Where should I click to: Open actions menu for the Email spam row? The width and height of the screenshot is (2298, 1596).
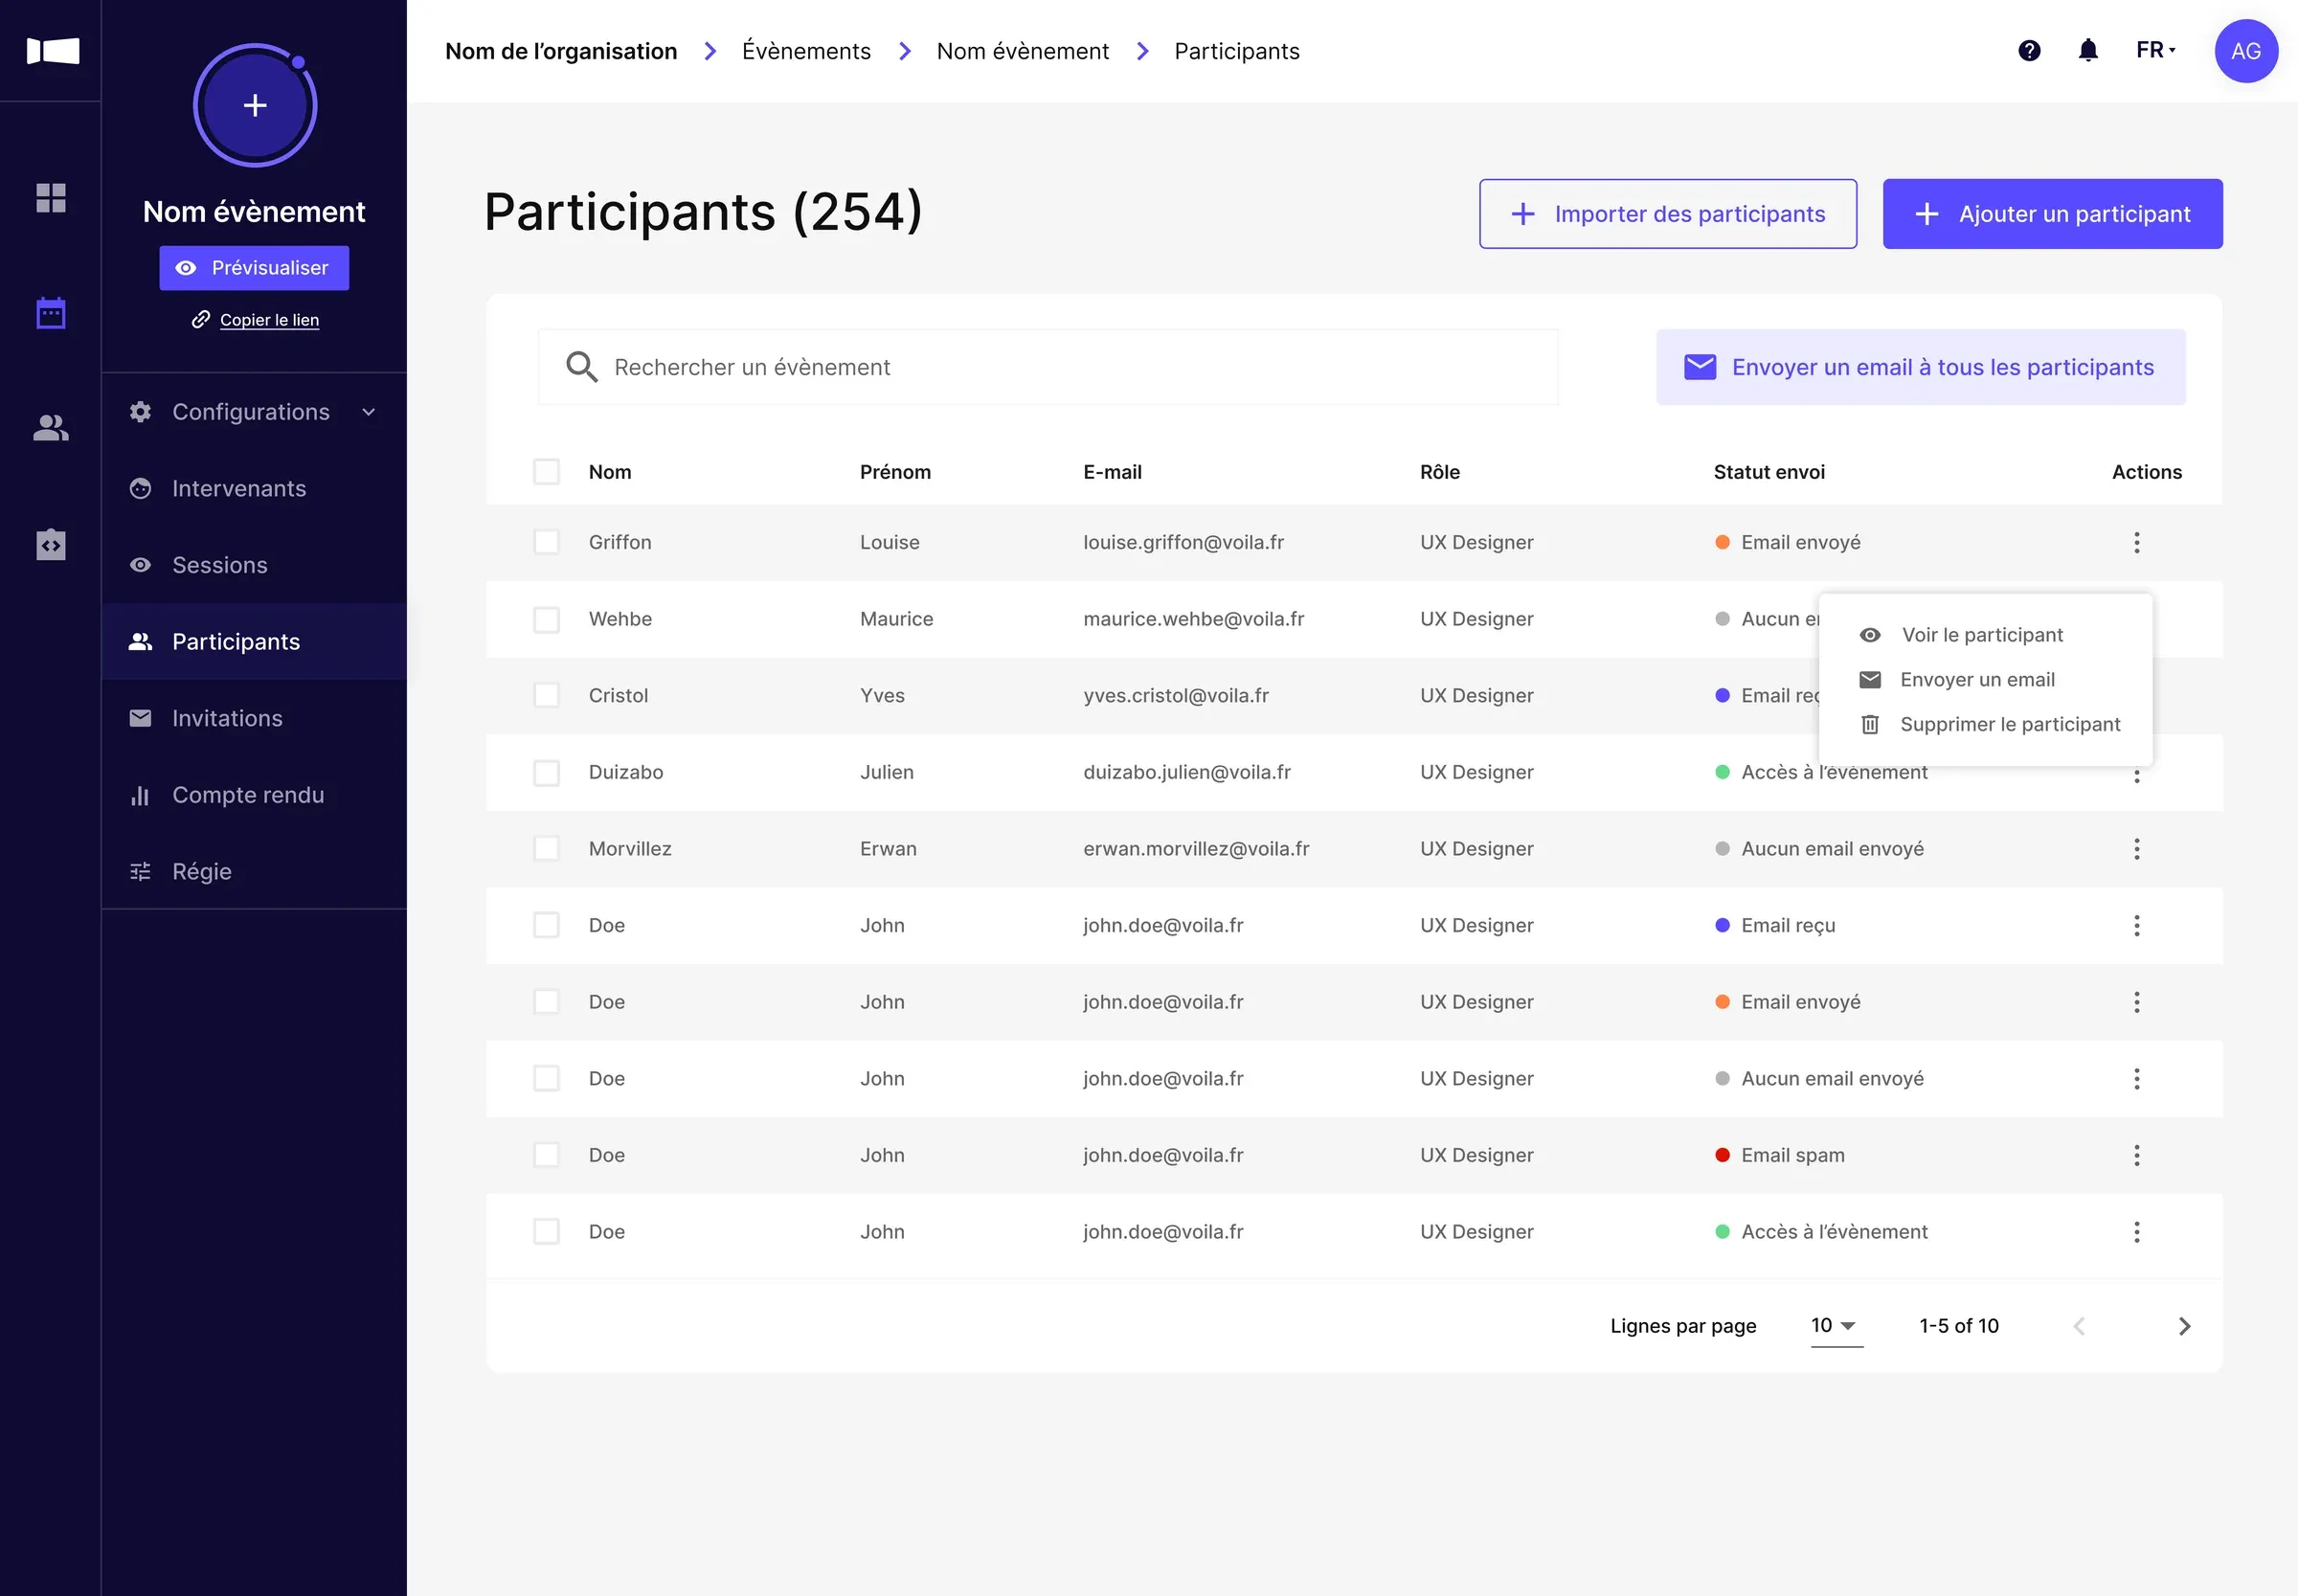point(2137,1155)
